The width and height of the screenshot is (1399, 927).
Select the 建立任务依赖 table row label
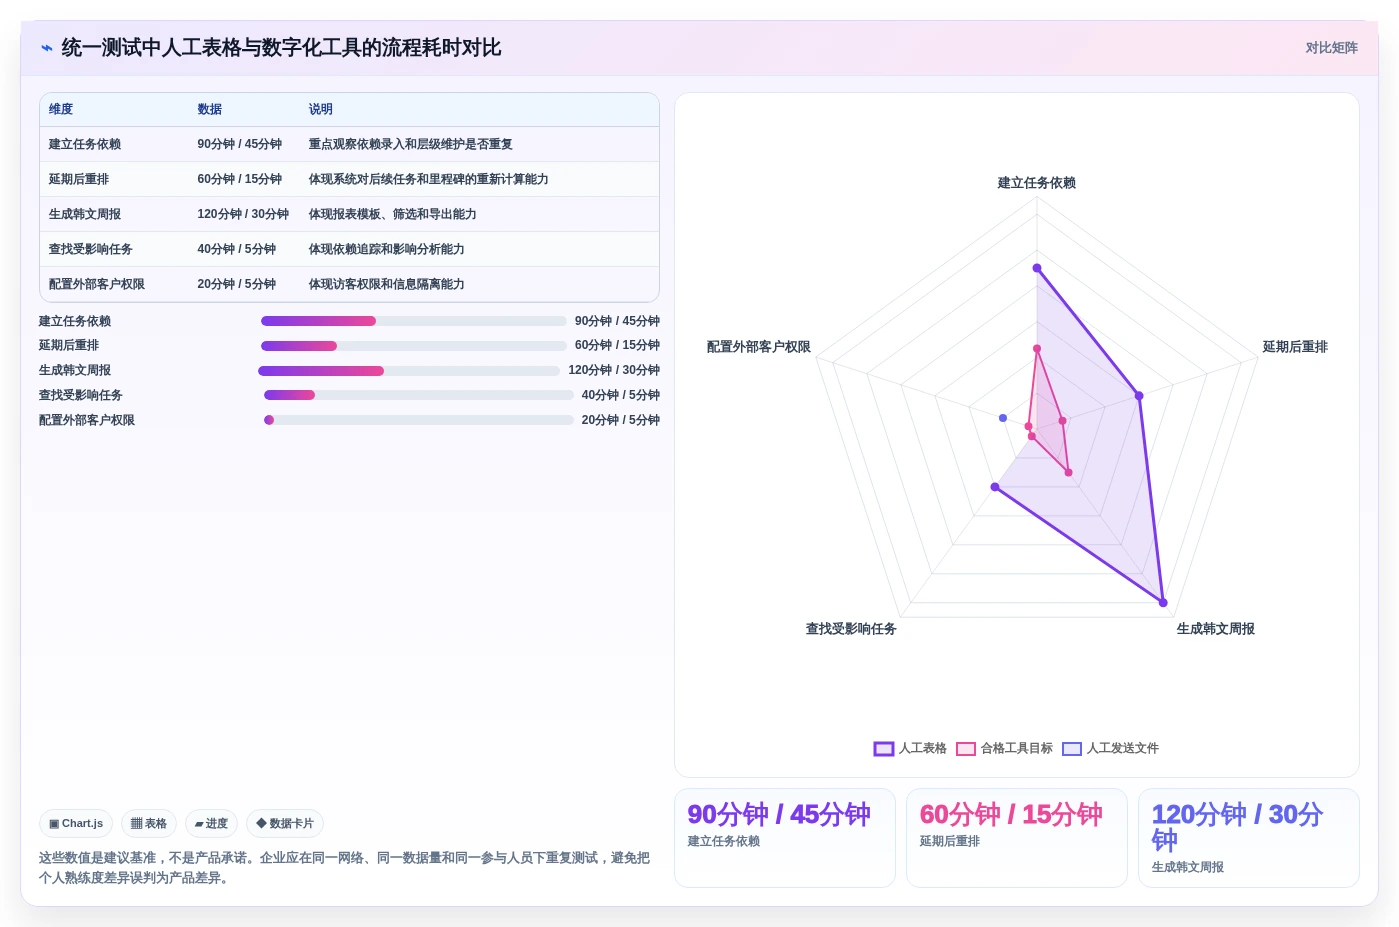click(x=85, y=144)
